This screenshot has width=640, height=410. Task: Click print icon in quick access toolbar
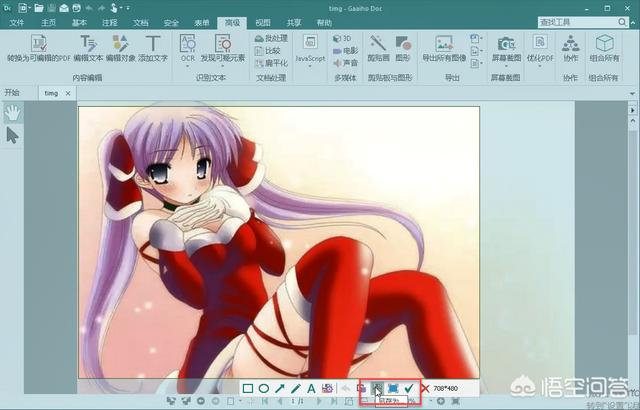(76, 8)
